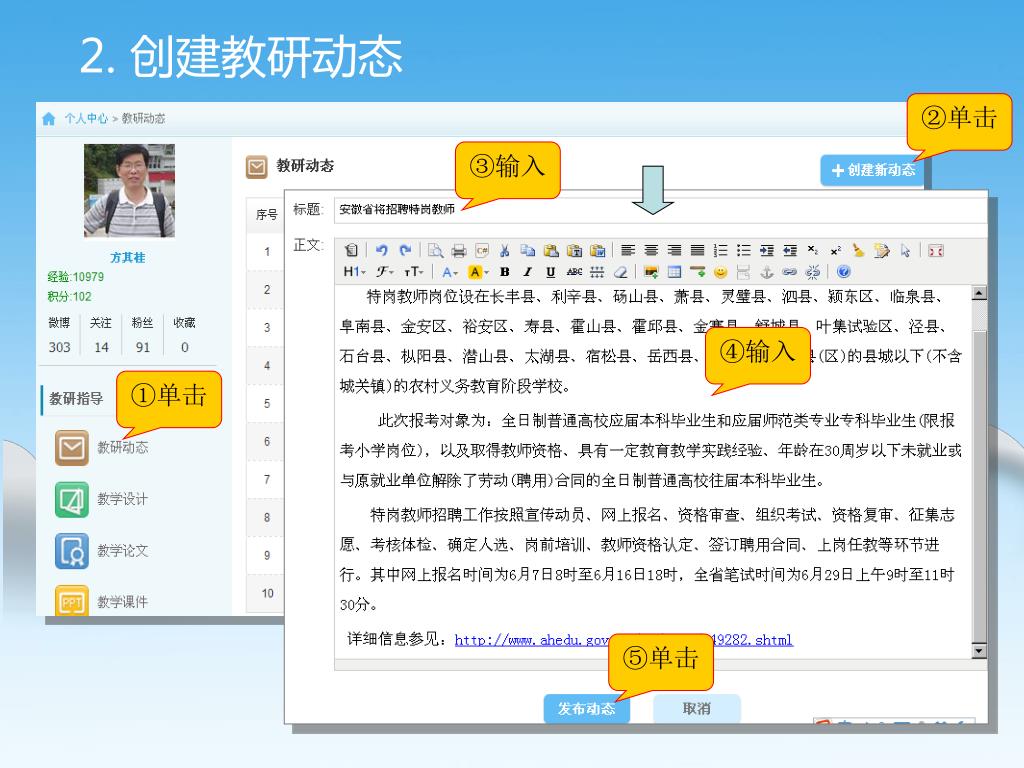The height and width of the screenshot is (768, 1024).
Task: Insert a horizontal rule
Action: click(697, 271)
